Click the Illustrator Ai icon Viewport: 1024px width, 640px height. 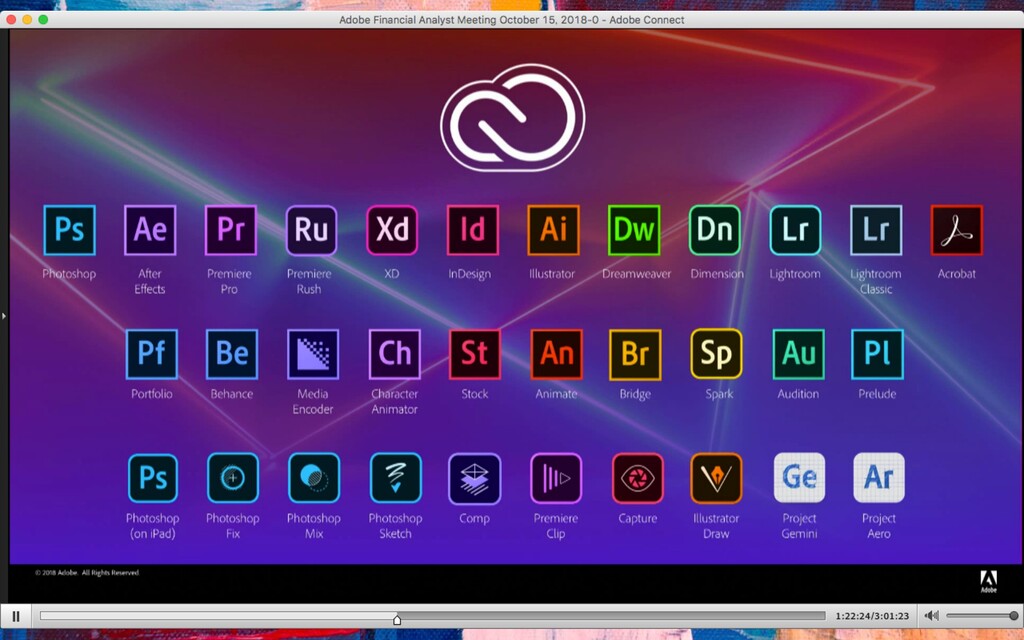pos(553,230)
